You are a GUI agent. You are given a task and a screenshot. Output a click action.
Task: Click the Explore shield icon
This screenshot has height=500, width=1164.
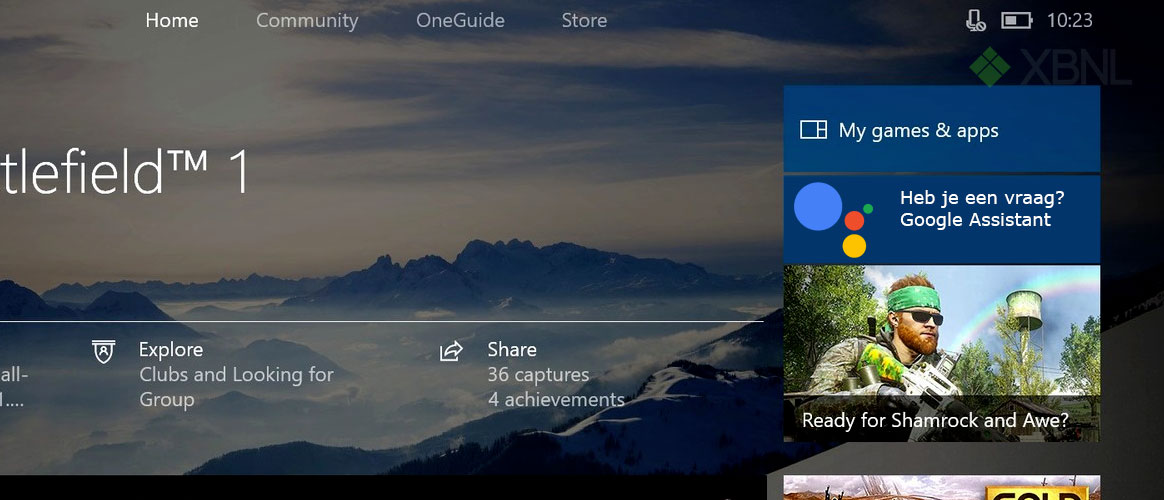click(103, 351)
